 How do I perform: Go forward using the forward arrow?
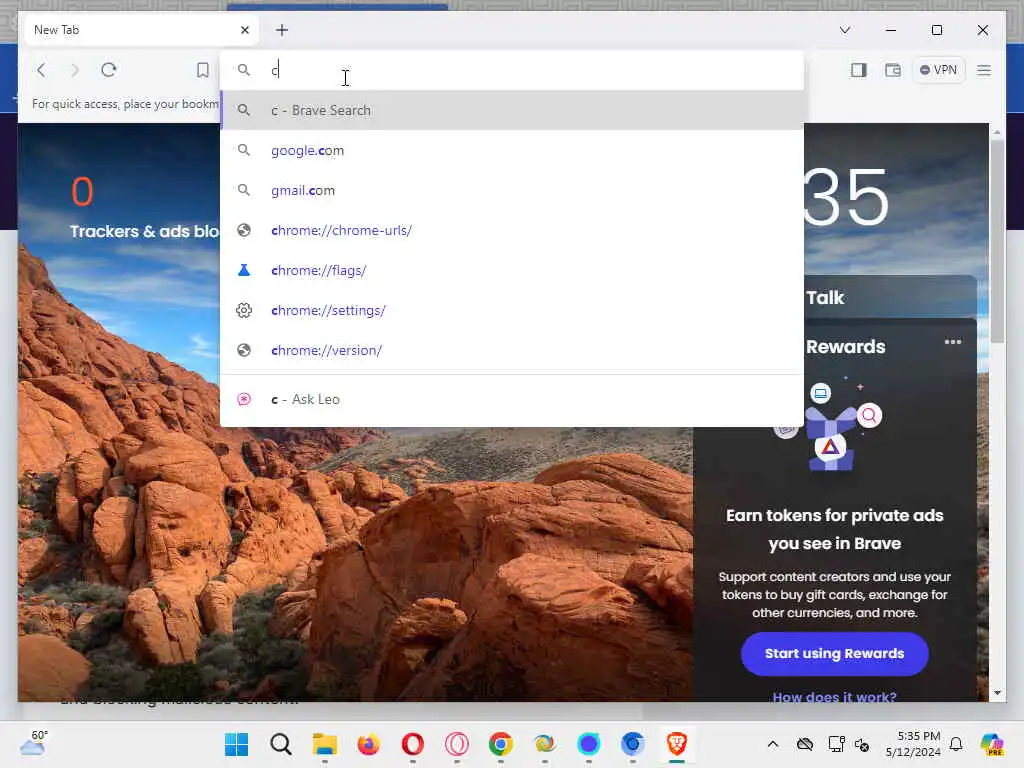74,70
